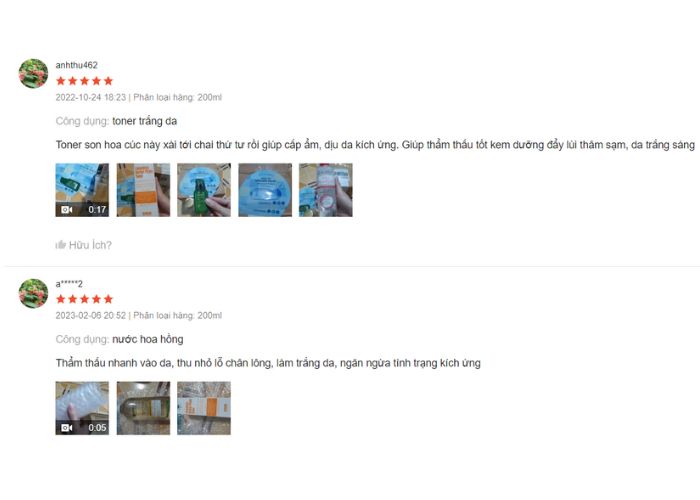View the green serum bottle photo
The width and height of the screenshot is (700, 500).
[x=204, y=190]
